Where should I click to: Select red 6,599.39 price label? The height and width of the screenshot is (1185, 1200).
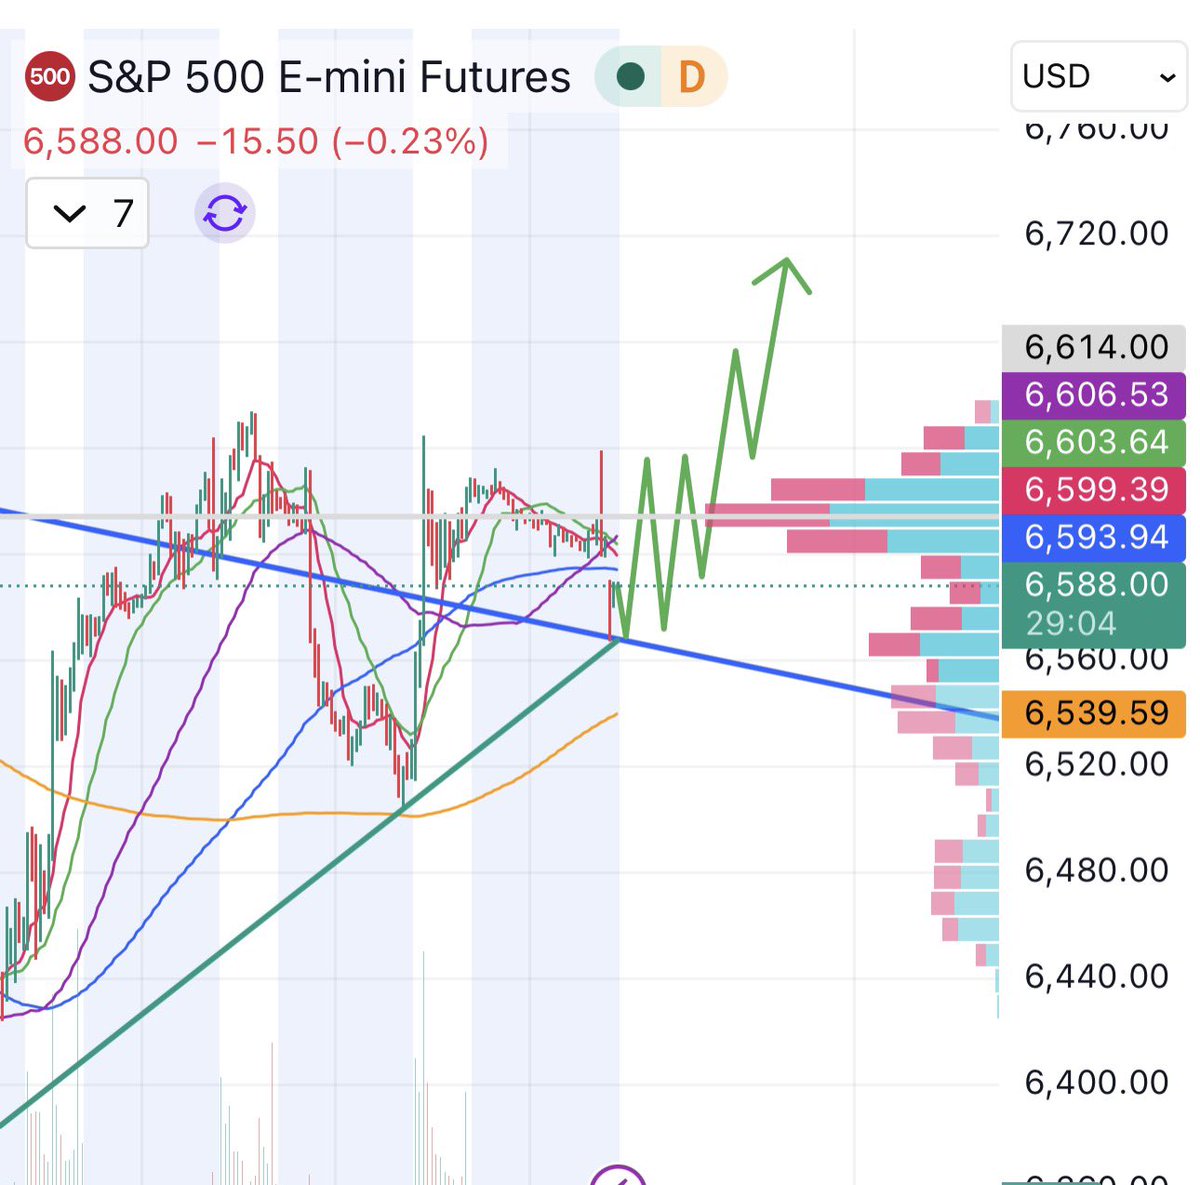(x=1093, y=490)
